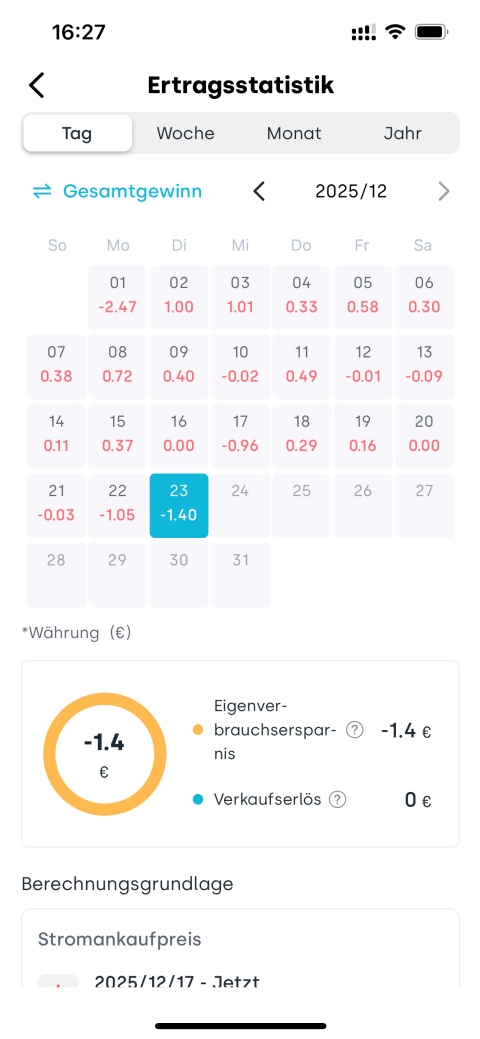Screen dimensions: 480x1039
Task: Tap the highlighted day 23 cell
Action: click(179, 505)
